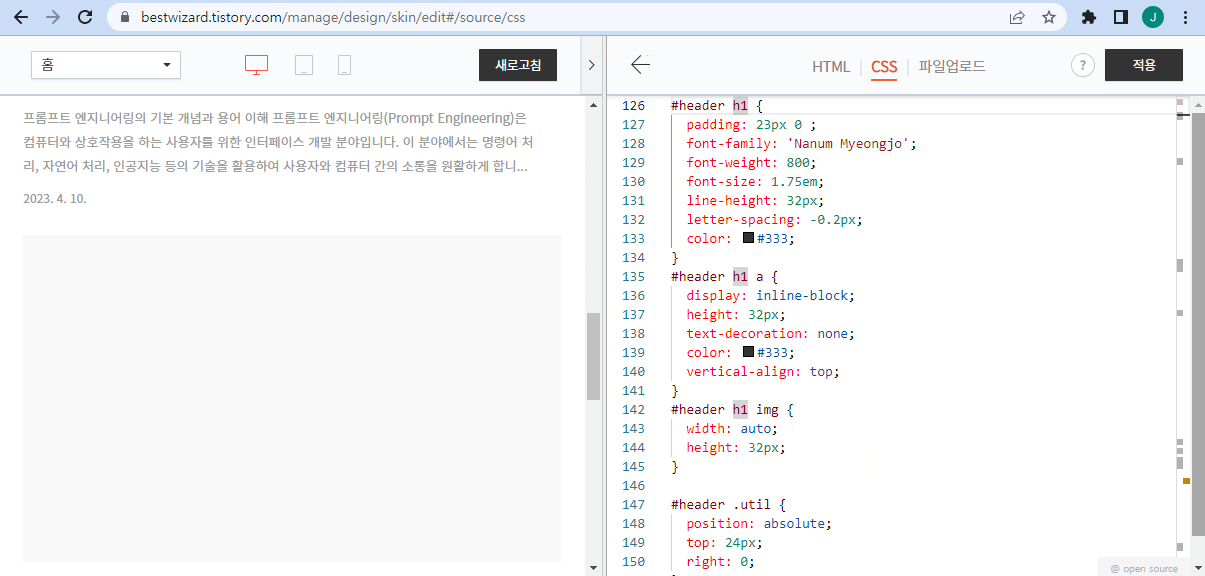Click the back arrow in skin editor

click(x=639, y=64)
